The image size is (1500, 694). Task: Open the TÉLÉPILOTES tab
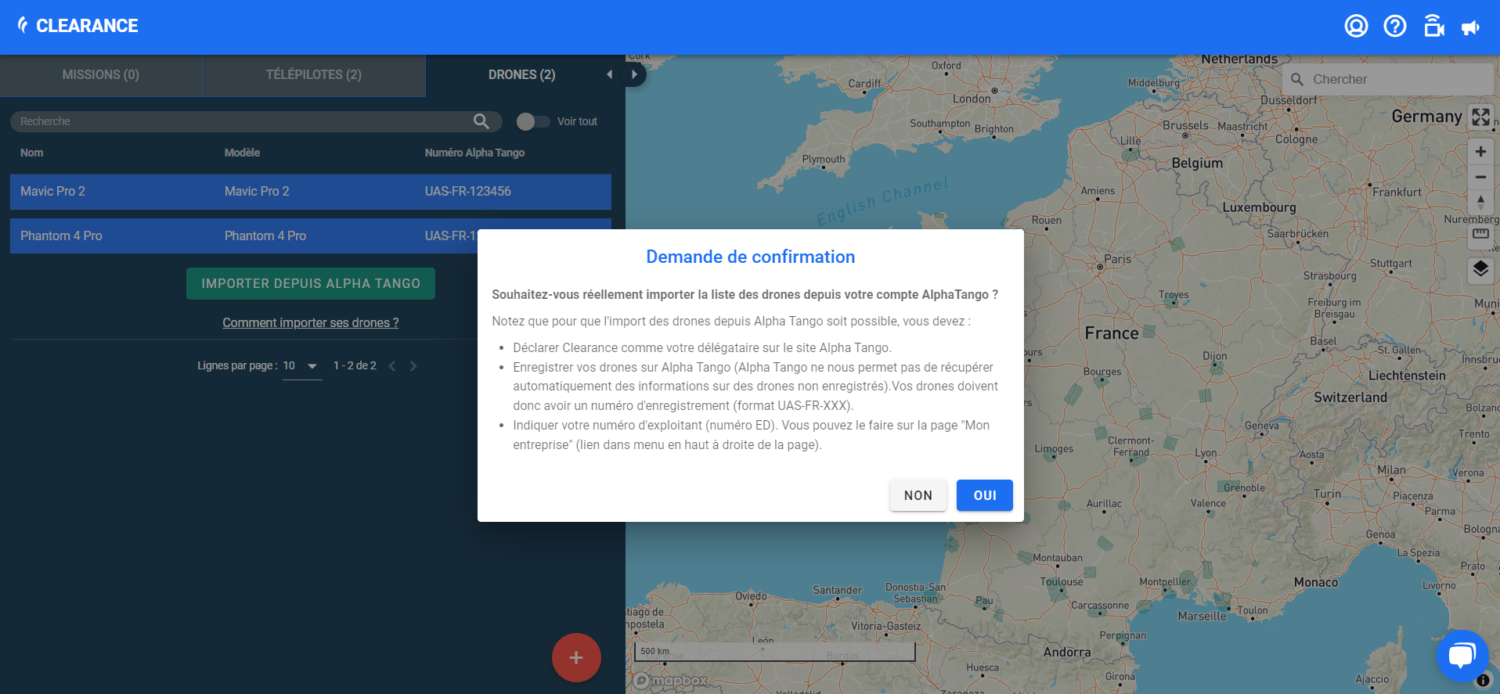313,74
